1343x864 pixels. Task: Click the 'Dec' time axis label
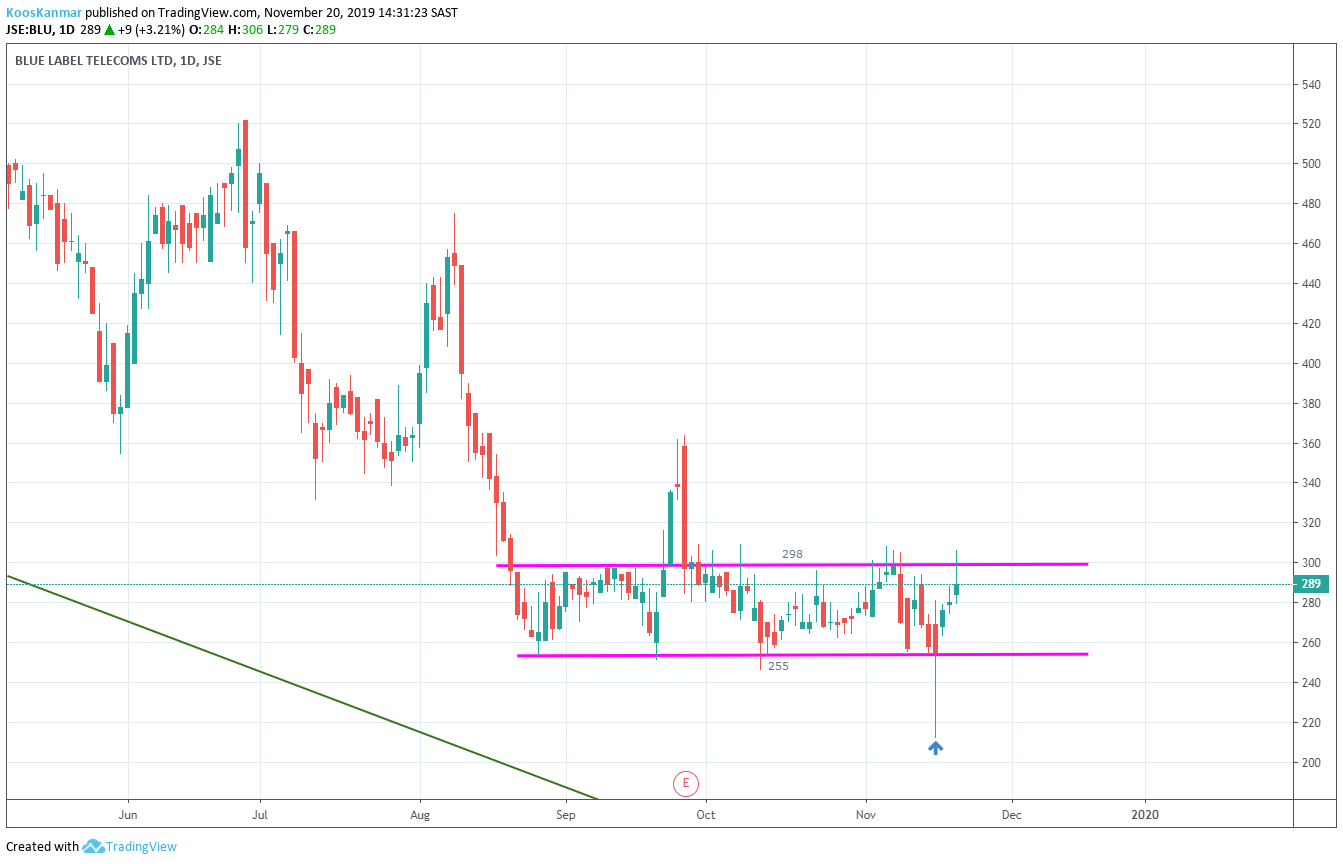click(1011, 815)
